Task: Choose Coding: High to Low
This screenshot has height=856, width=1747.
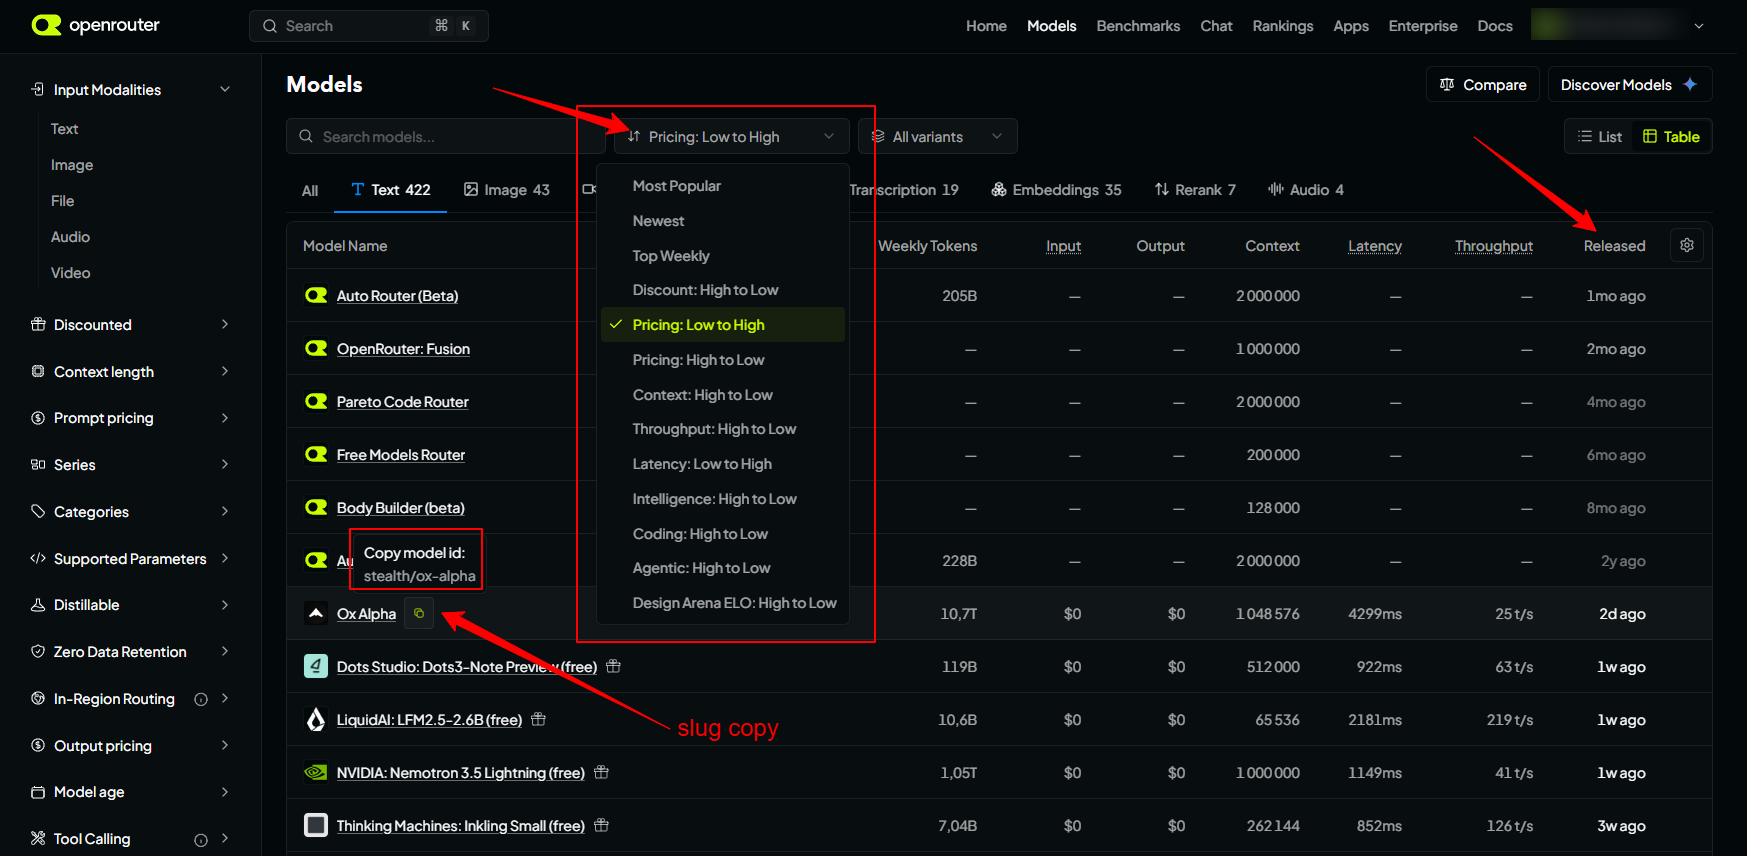Action: click(723, 534)
